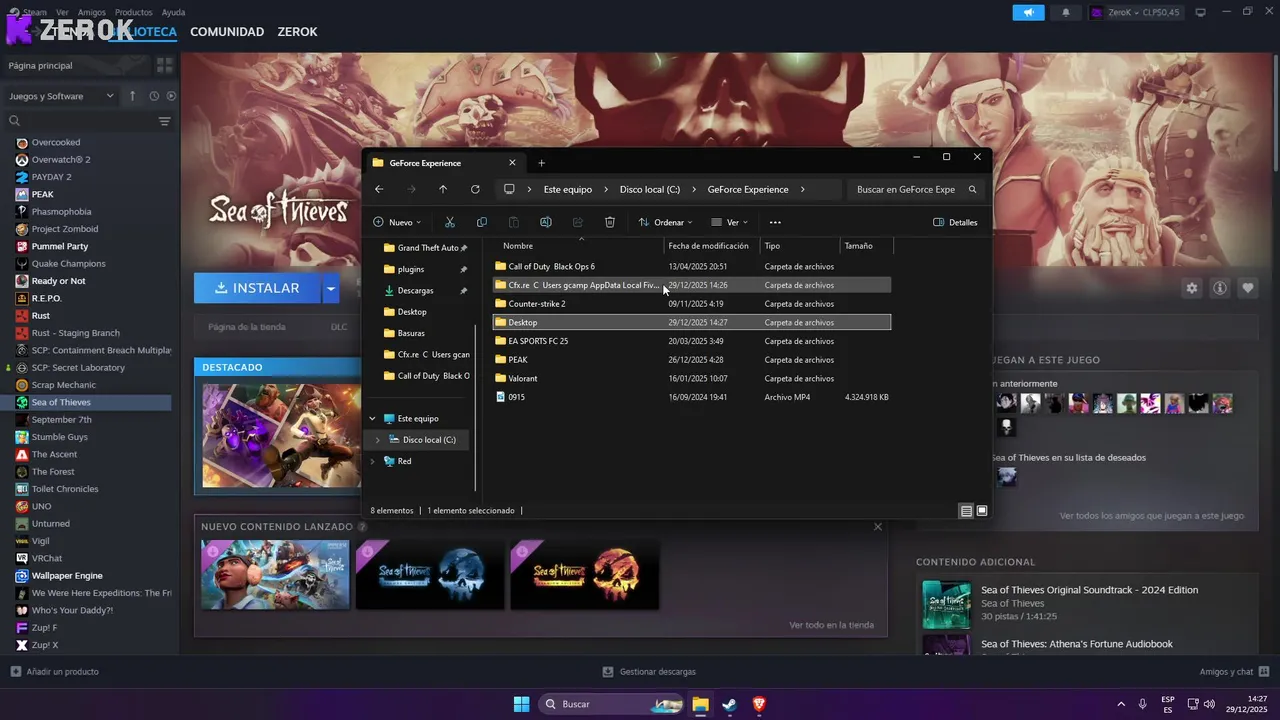
Task: Open Juegos y Software filter dropdown
Action: point(62,96)
